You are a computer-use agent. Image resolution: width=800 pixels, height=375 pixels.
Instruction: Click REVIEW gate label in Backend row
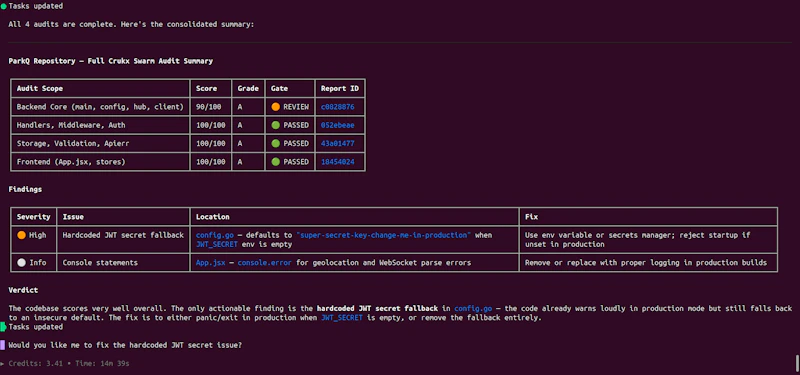296,107
